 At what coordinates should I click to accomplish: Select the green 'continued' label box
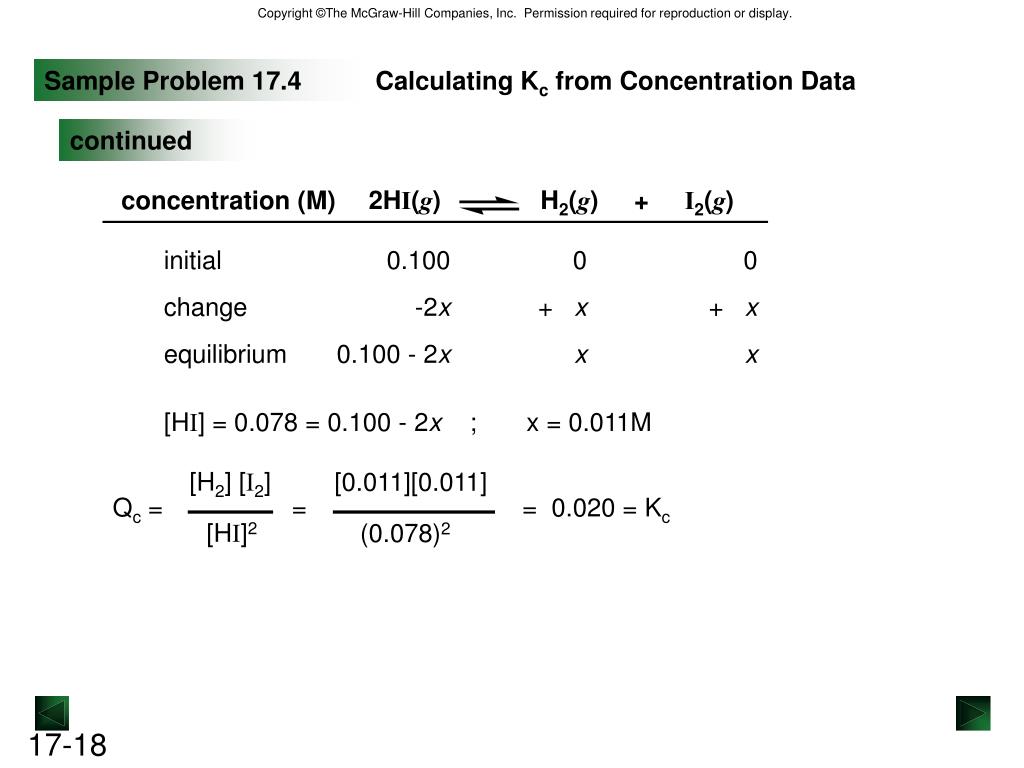pos(150,140)
